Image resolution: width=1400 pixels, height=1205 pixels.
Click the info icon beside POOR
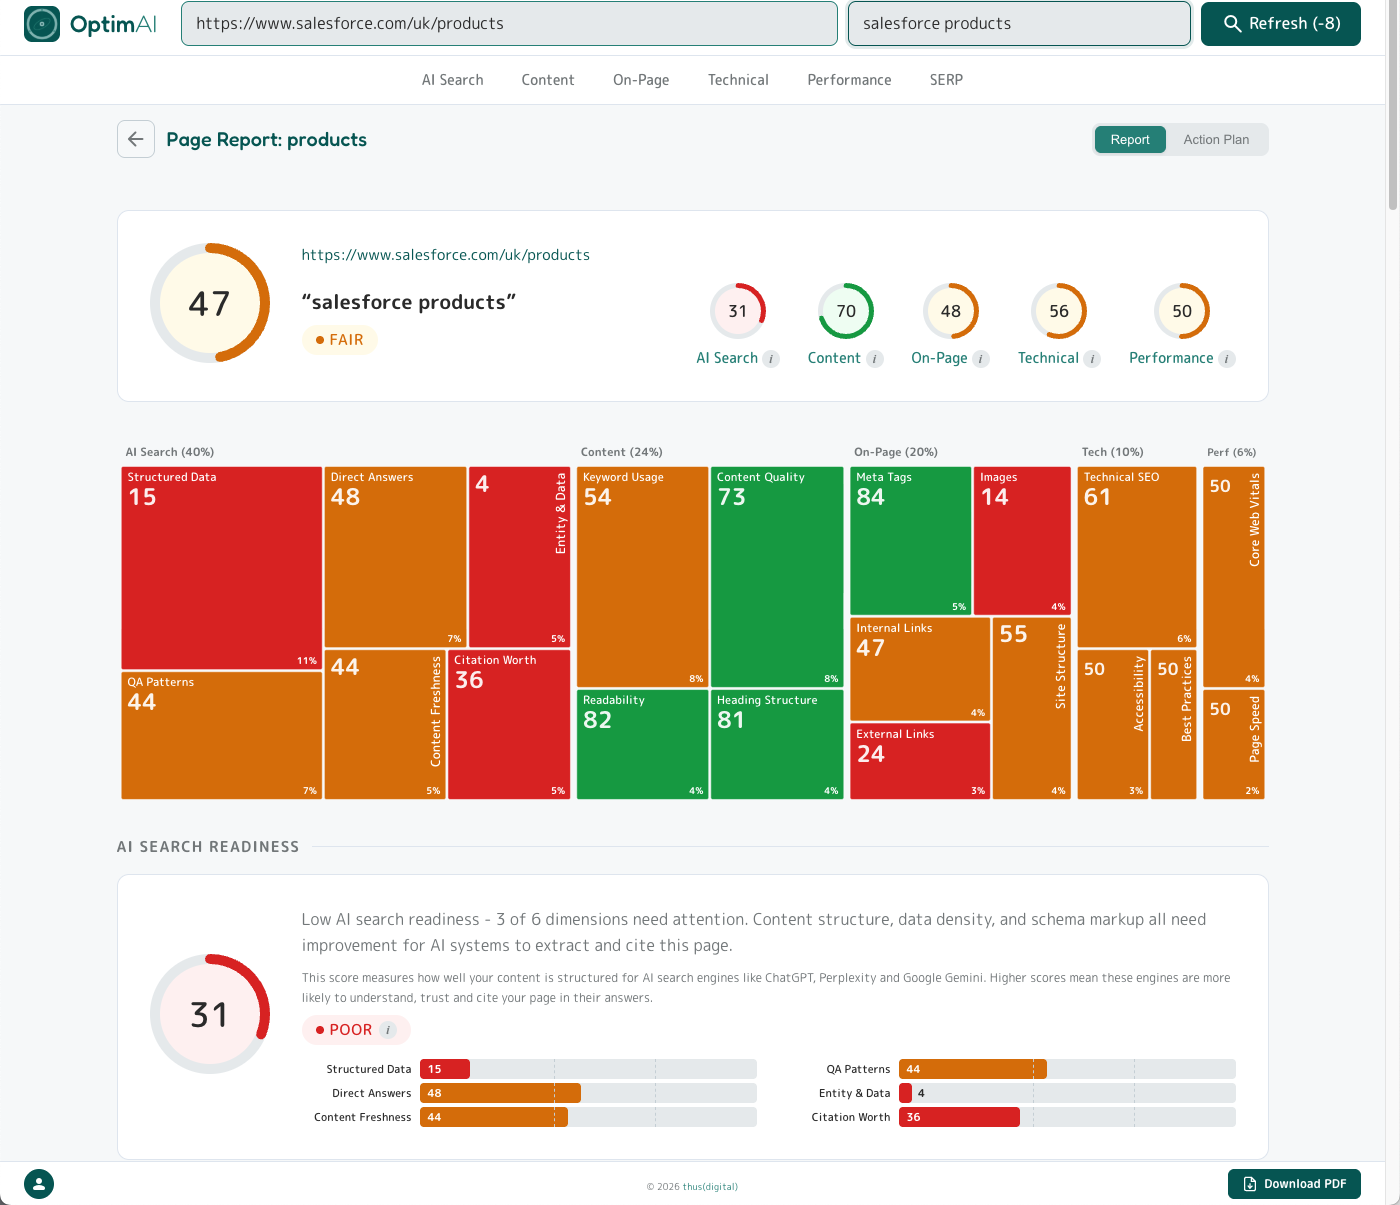pyautogui.click(x=389, y=1030)
